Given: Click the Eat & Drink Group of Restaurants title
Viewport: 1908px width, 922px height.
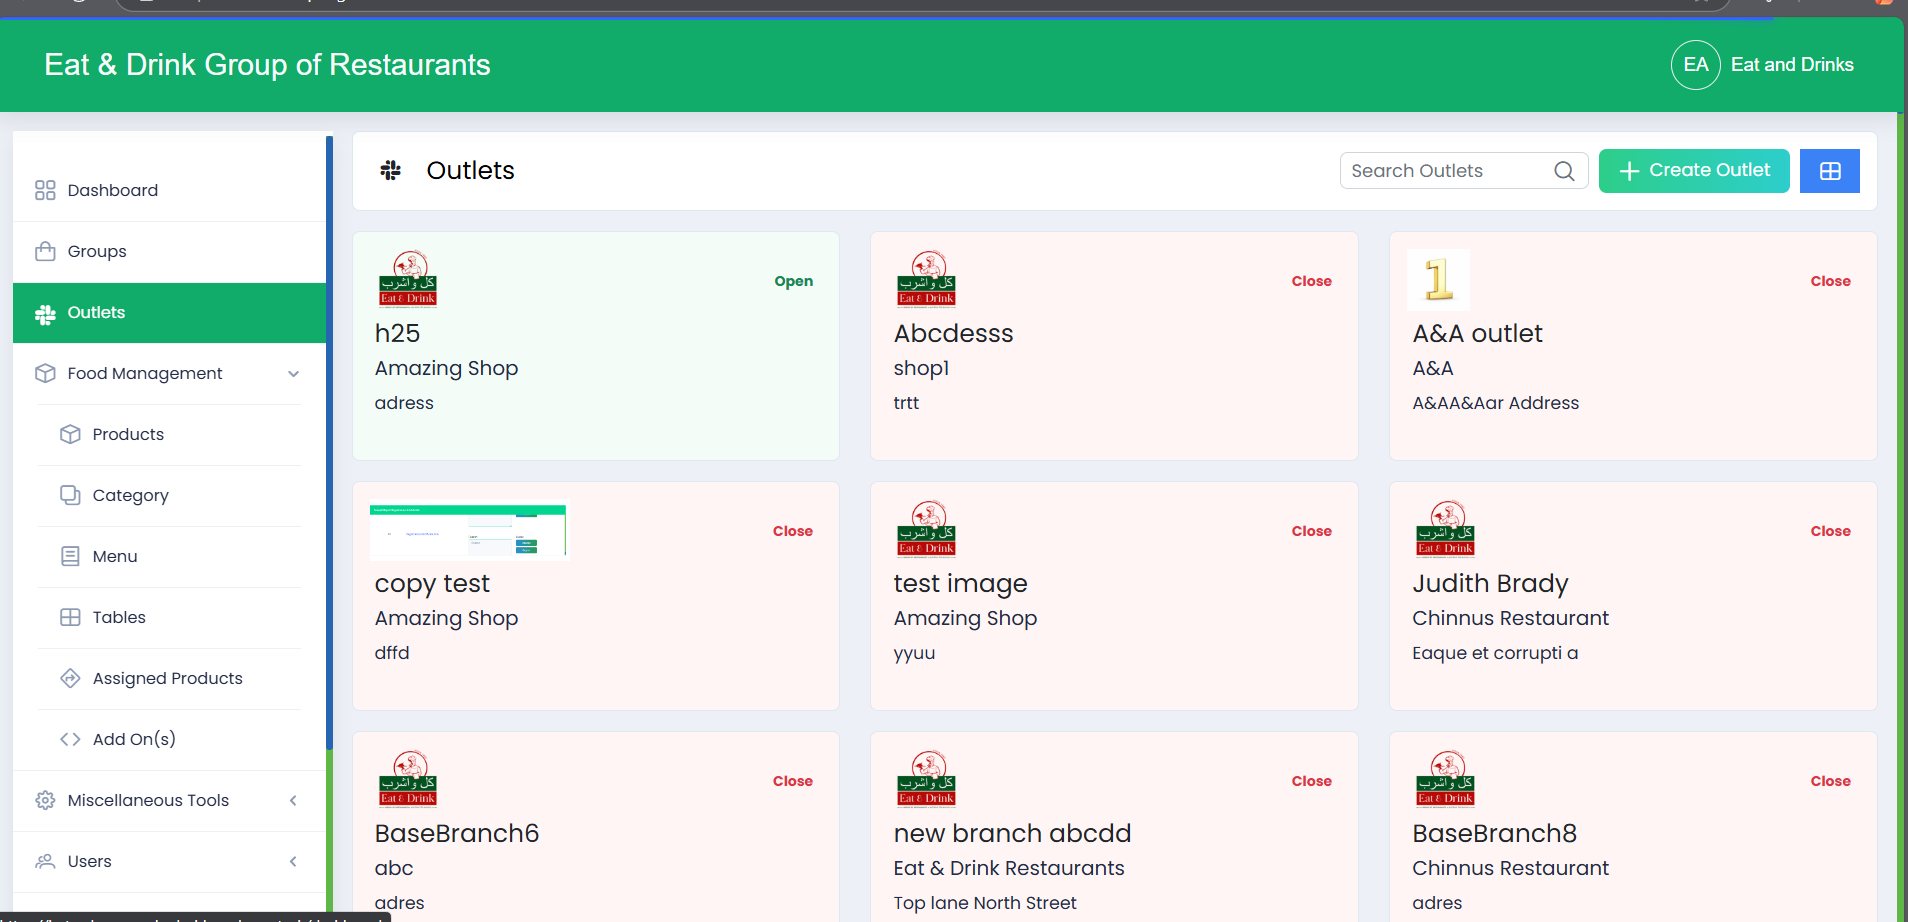Looking at the screenshot, I should tap(267, 65).
